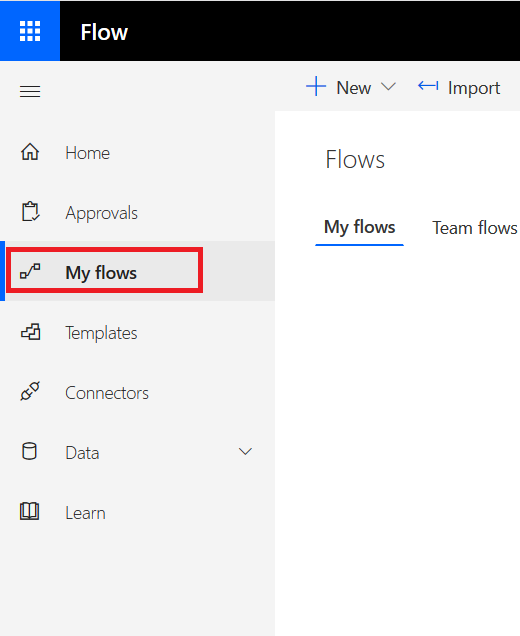Select My flows in sidebar

(x=101, y=273)
